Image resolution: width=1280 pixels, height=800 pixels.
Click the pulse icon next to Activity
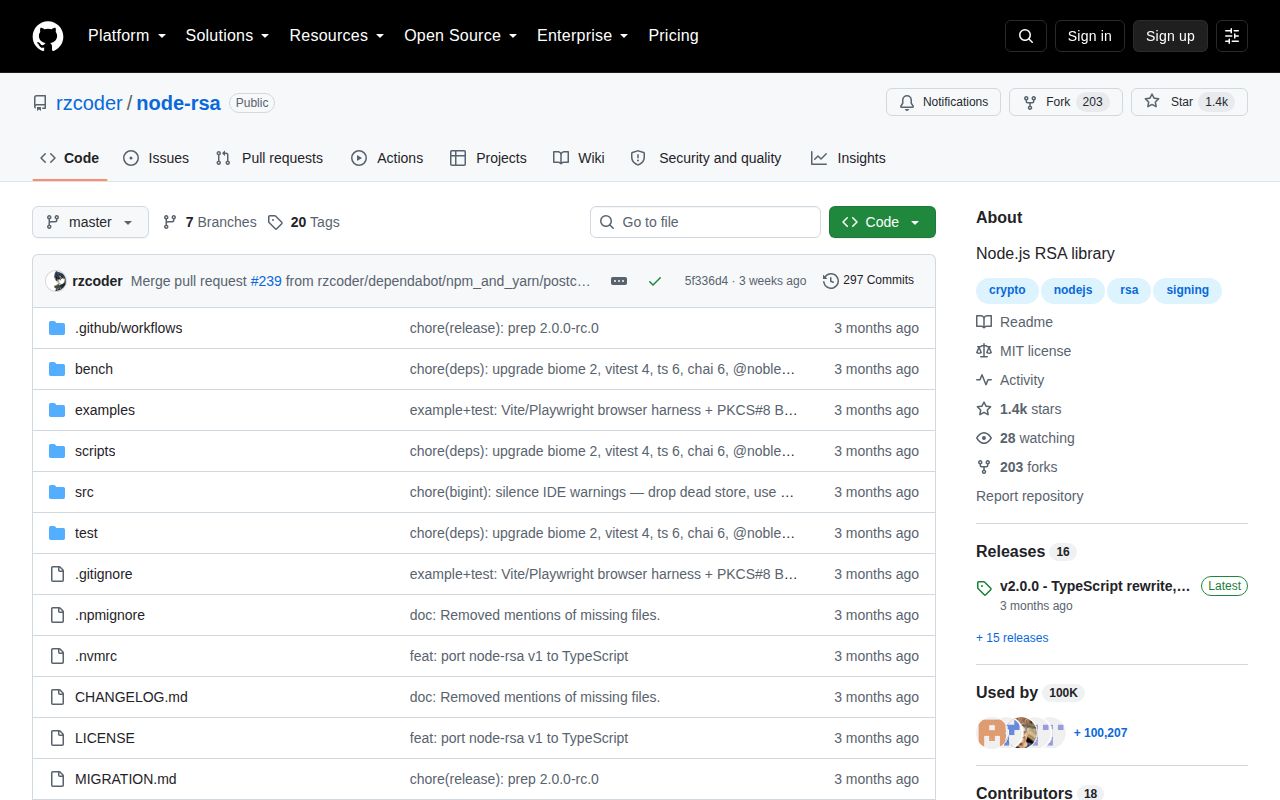(984, 380)
